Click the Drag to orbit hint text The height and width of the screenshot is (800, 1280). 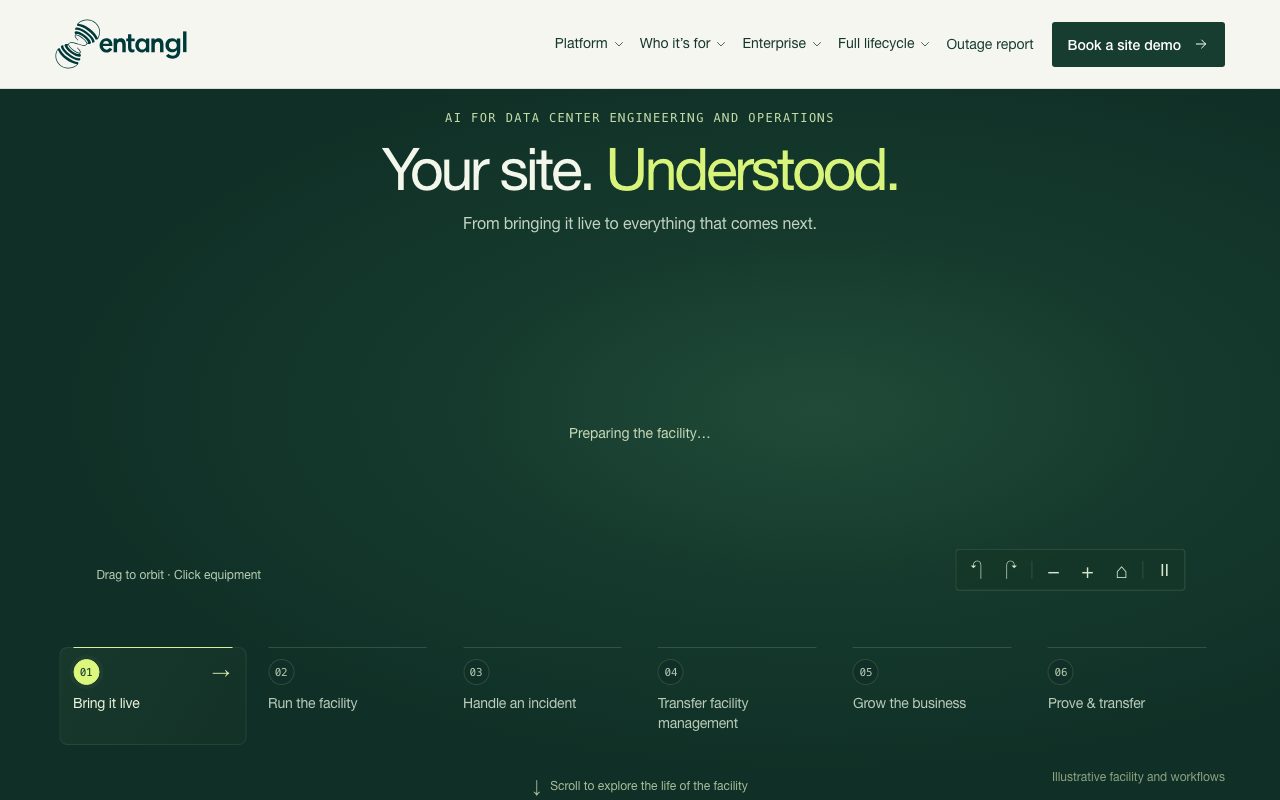point(179,575)
